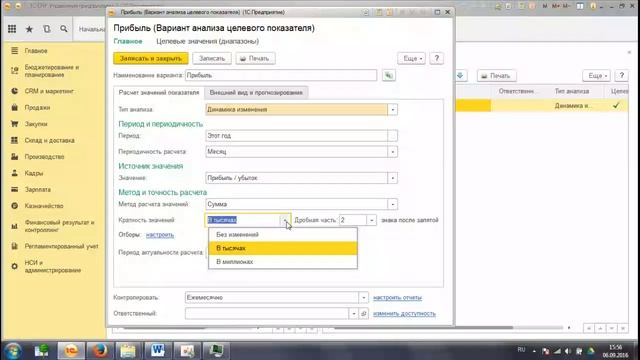
Task: Expand the Контролировать dropdown
Action: 363,298
